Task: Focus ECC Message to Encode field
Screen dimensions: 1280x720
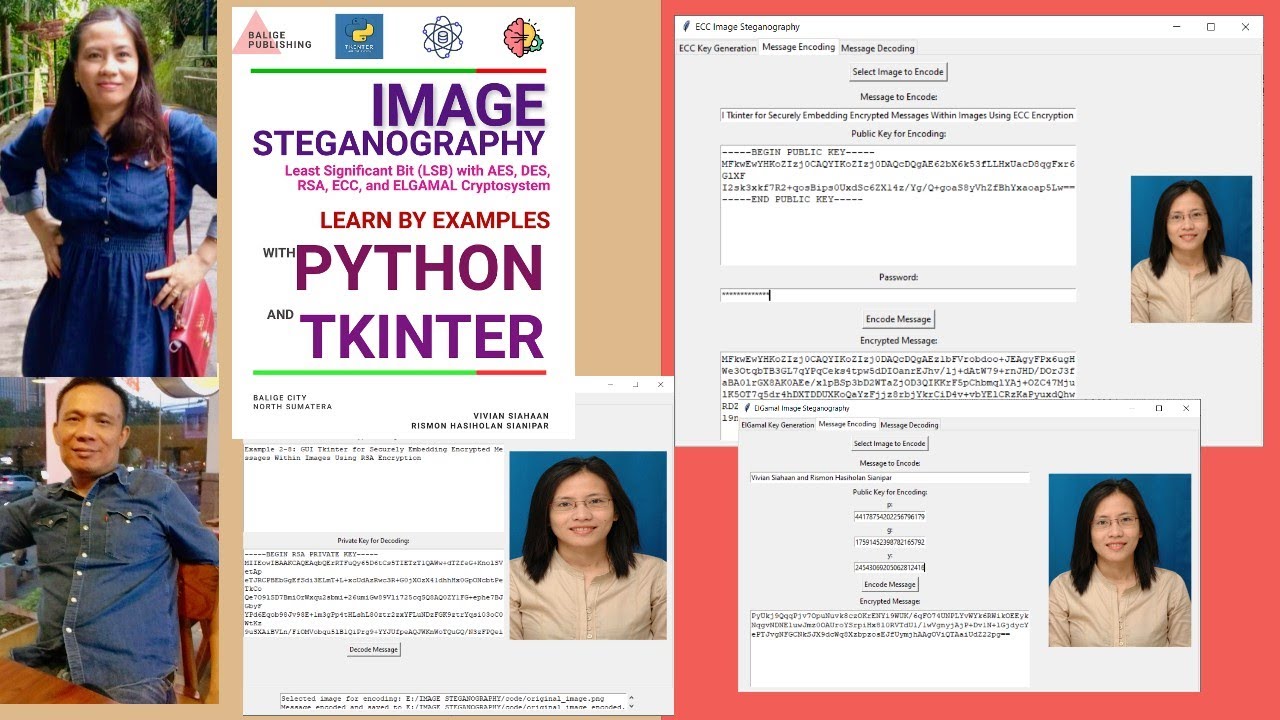Action: coord(897,115)
